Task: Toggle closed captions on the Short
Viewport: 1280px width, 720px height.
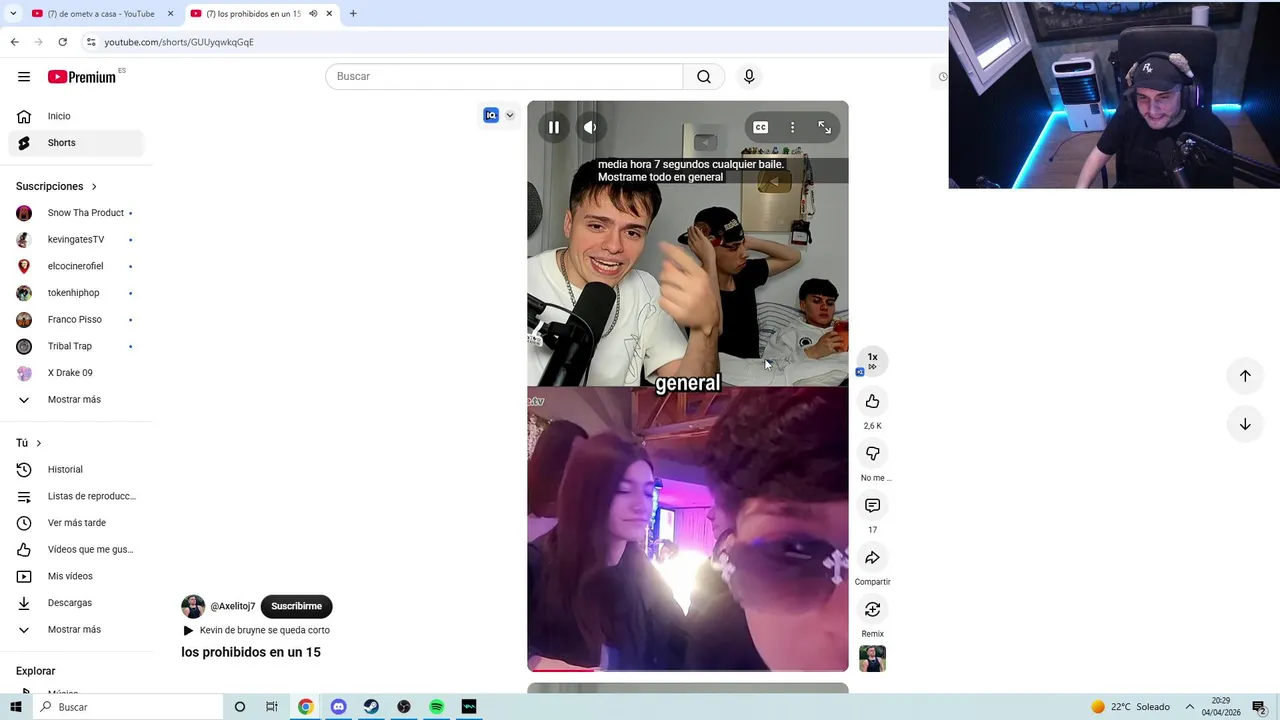Action: click(760, 127)
